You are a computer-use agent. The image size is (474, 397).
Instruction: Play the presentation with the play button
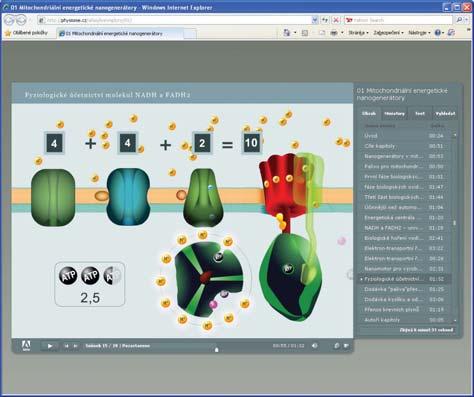(50, 346)
